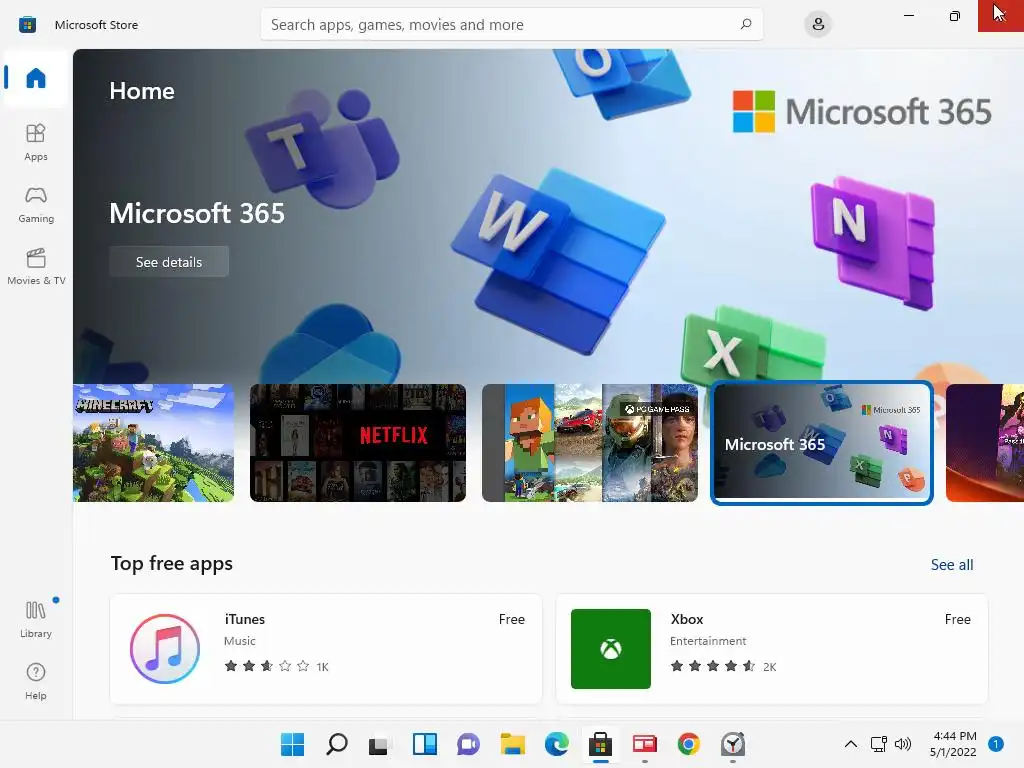
Task: Click the Free price label on iTunes
Action: click(511, 619)
